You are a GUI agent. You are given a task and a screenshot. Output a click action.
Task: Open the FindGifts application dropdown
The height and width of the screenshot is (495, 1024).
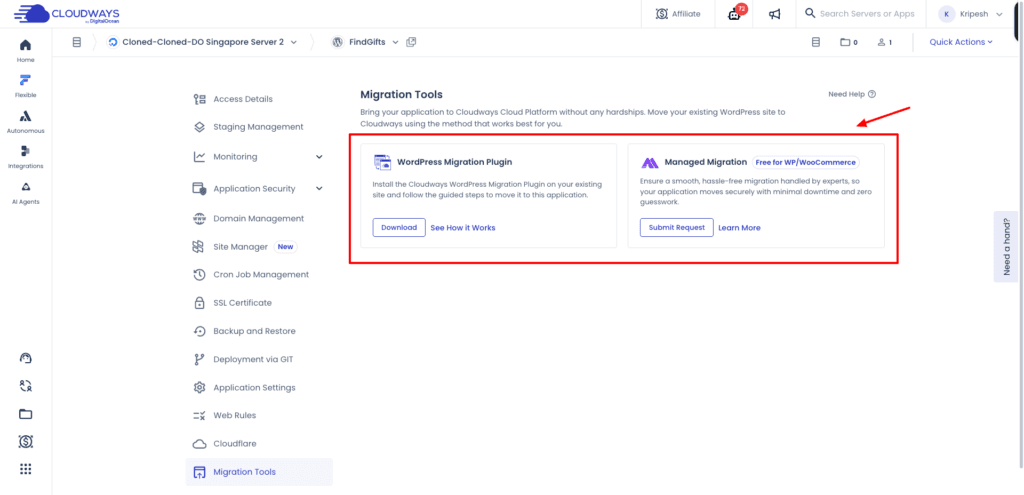[x=366, y=42]
